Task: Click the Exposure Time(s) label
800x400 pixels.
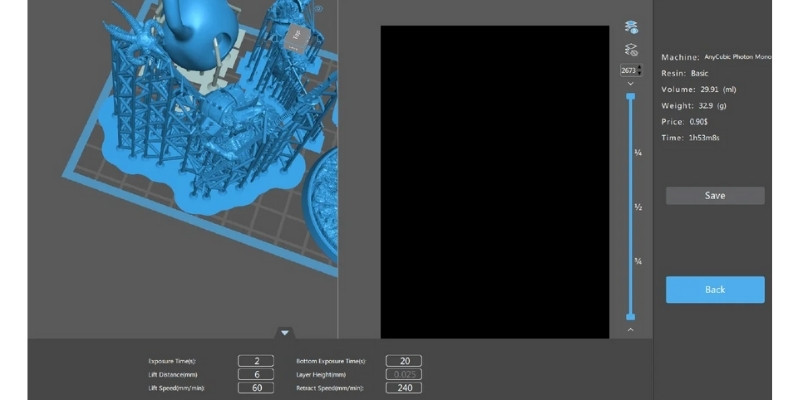Action: 172,361
